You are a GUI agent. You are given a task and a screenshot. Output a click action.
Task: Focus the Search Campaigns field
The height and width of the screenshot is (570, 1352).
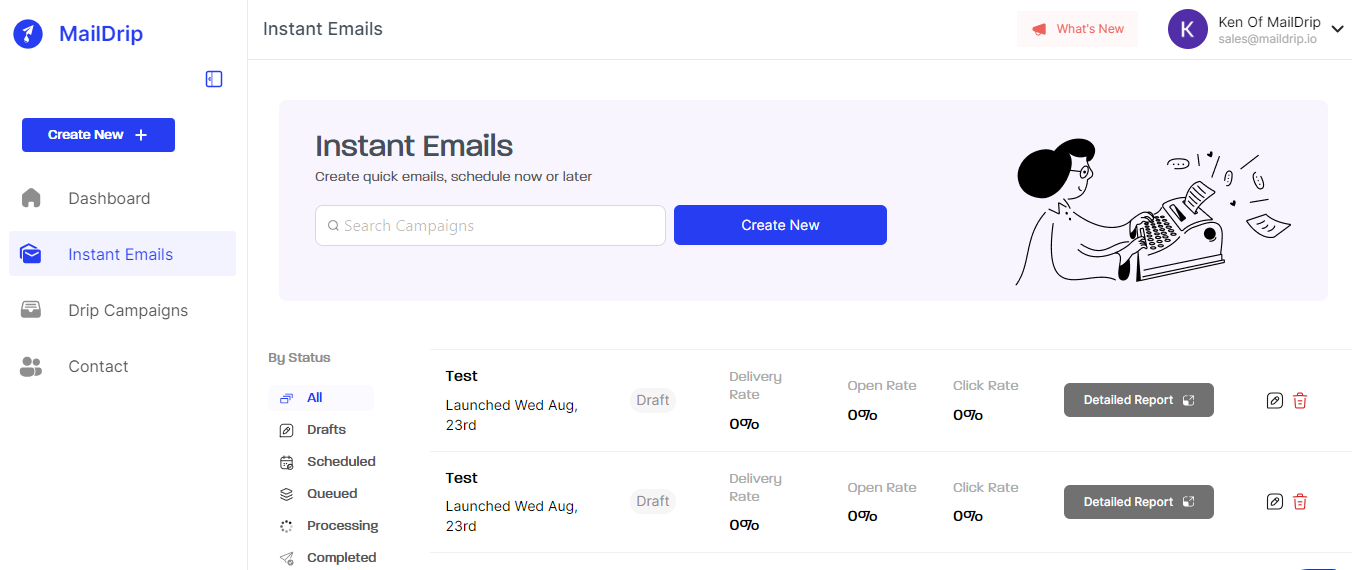(490, 225)
